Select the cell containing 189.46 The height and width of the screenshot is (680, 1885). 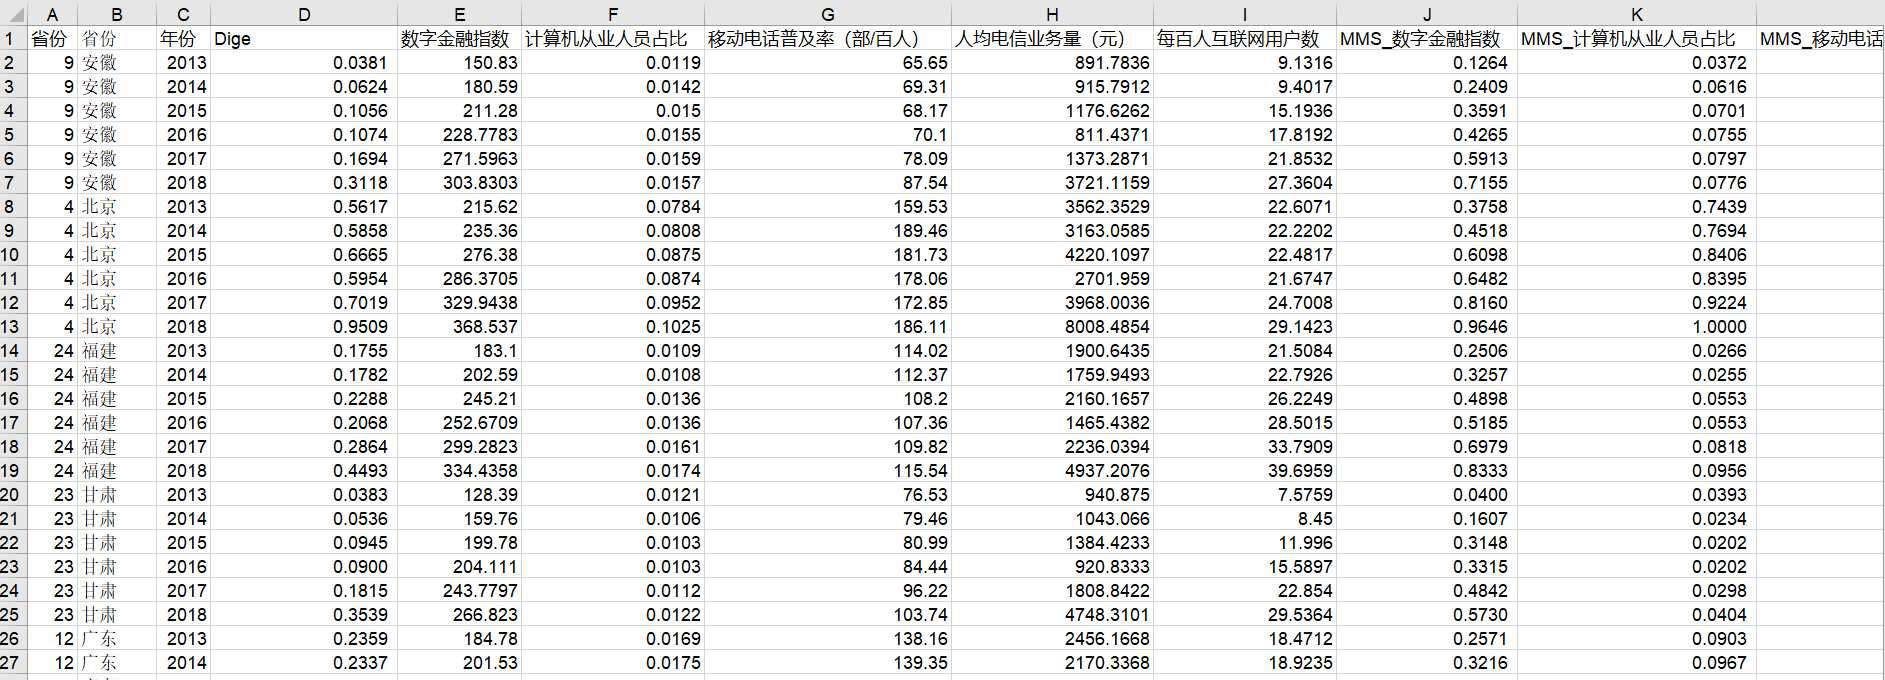click(828, 230)
